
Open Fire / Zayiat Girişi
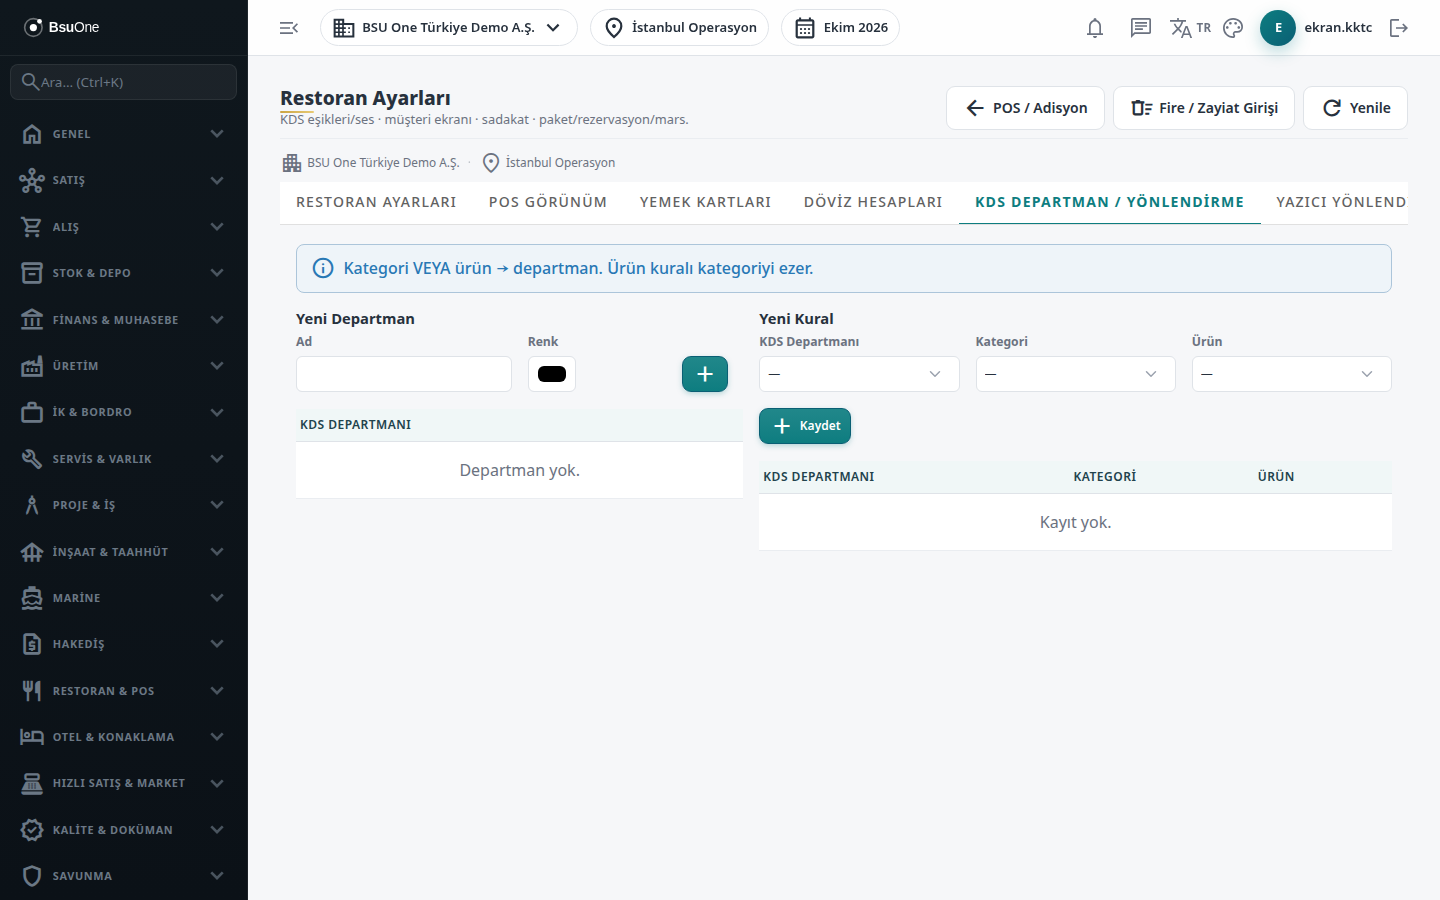pyautogui.click(x=1204, y=108)
